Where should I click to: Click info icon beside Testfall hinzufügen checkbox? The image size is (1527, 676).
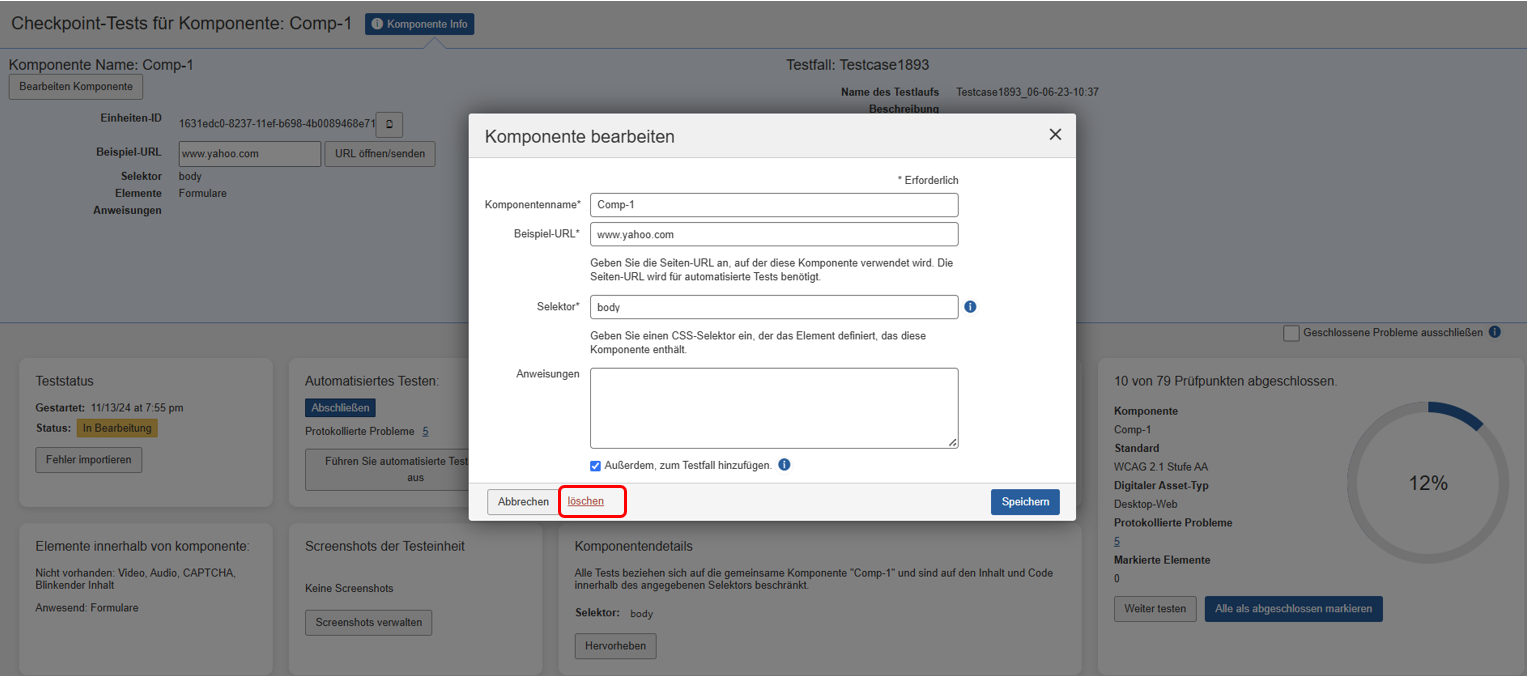784,465
